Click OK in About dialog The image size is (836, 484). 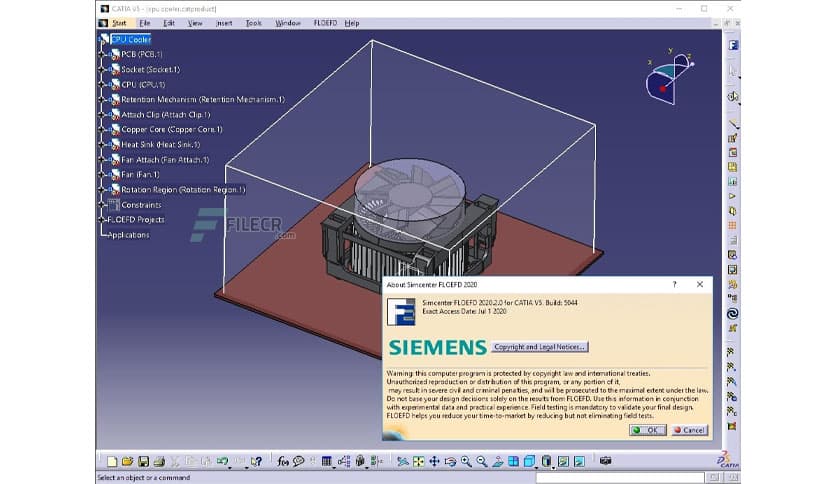[647, 430]
